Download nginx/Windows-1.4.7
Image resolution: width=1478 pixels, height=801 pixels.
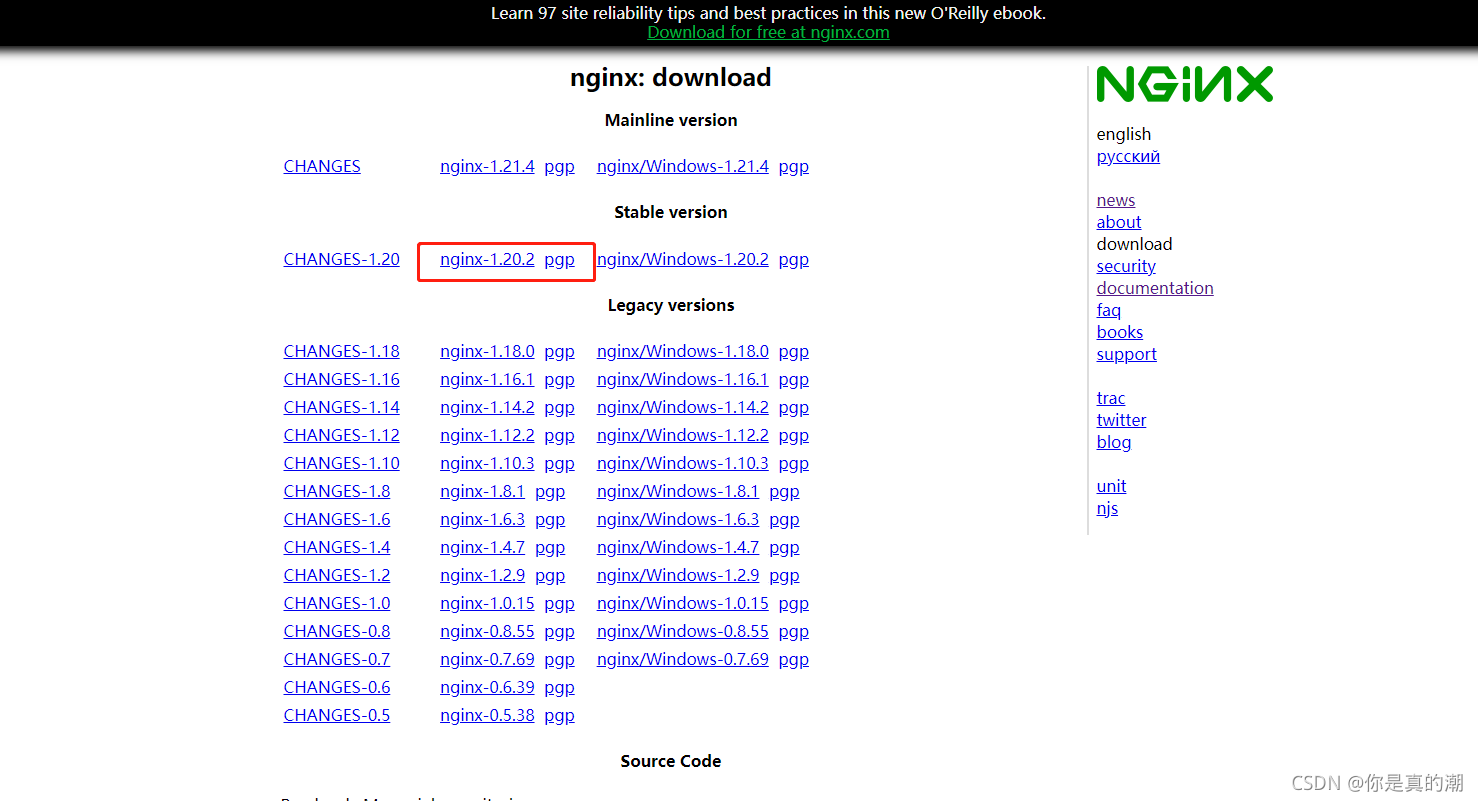[x=678, y=547]
